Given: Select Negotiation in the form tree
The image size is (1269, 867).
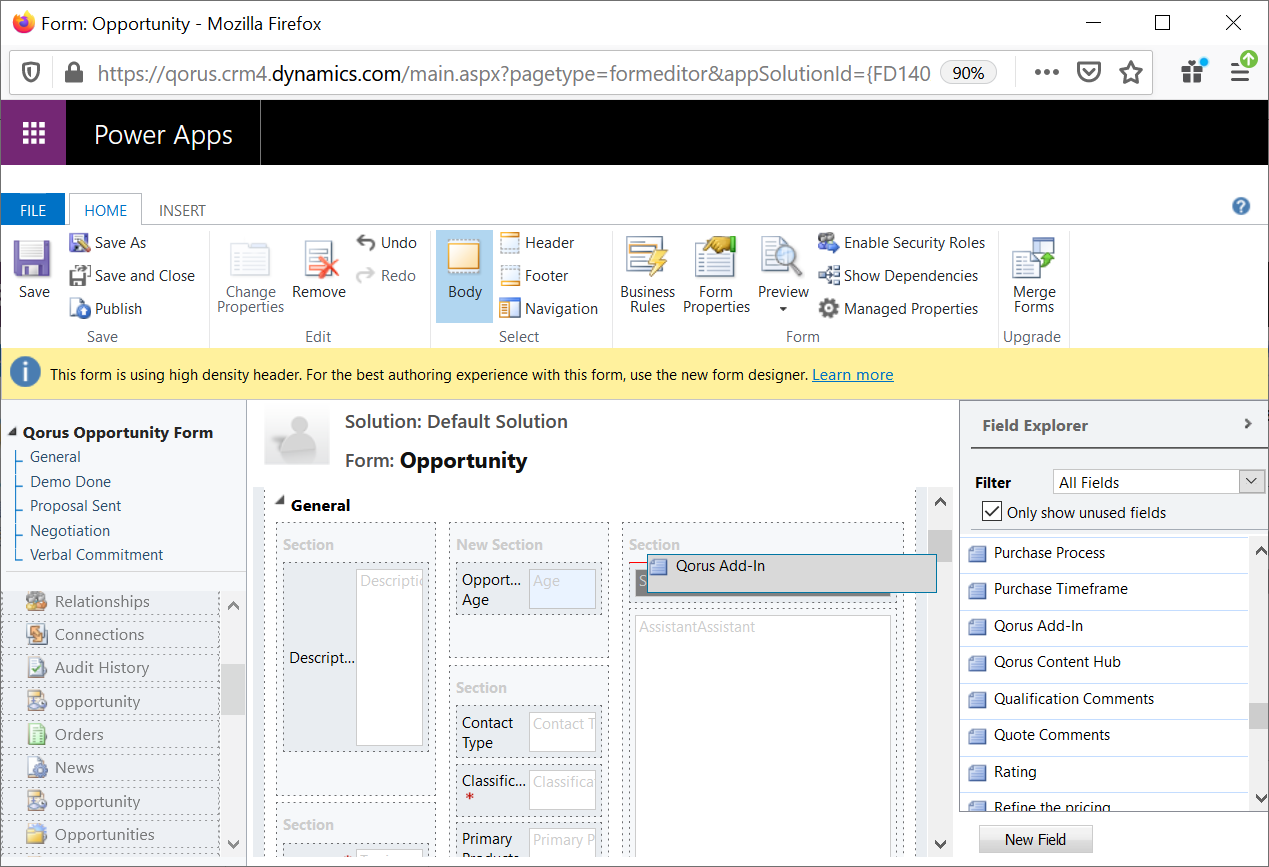Looking at the screenshot, I should click(70, 531).
